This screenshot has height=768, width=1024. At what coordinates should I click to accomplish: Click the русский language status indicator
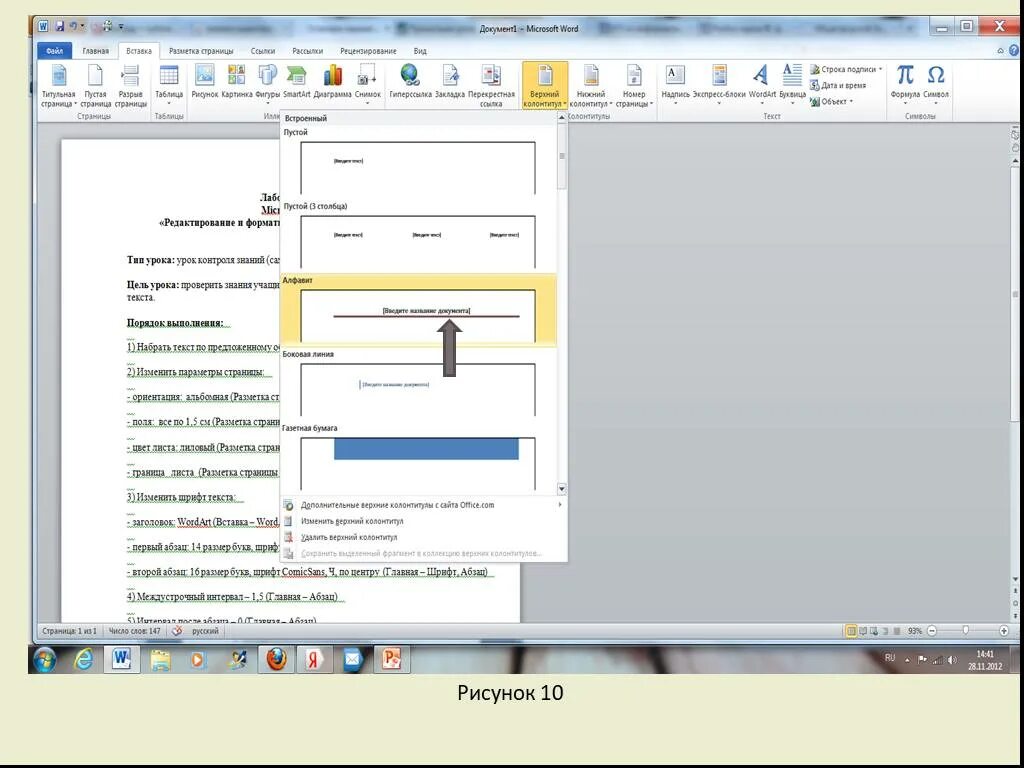pos(205,632)
